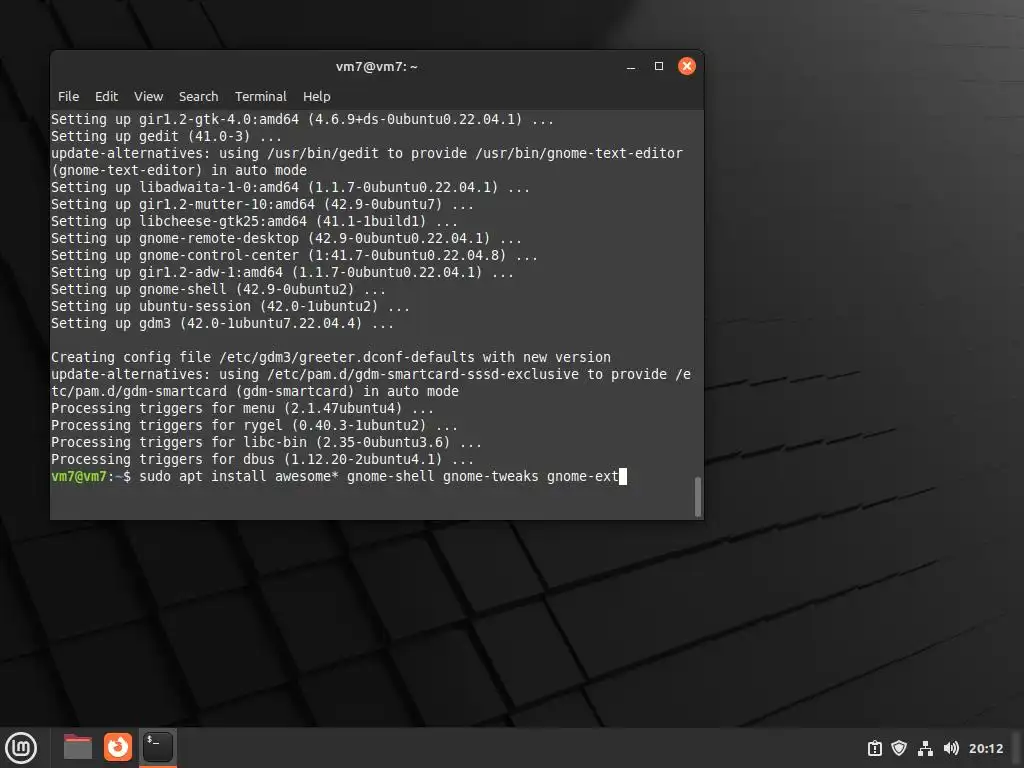The height and width of the screenshot is (768, 1024).
Task: Click 'Setting up gnome-control-center' line
Action: tap(295, 255)
